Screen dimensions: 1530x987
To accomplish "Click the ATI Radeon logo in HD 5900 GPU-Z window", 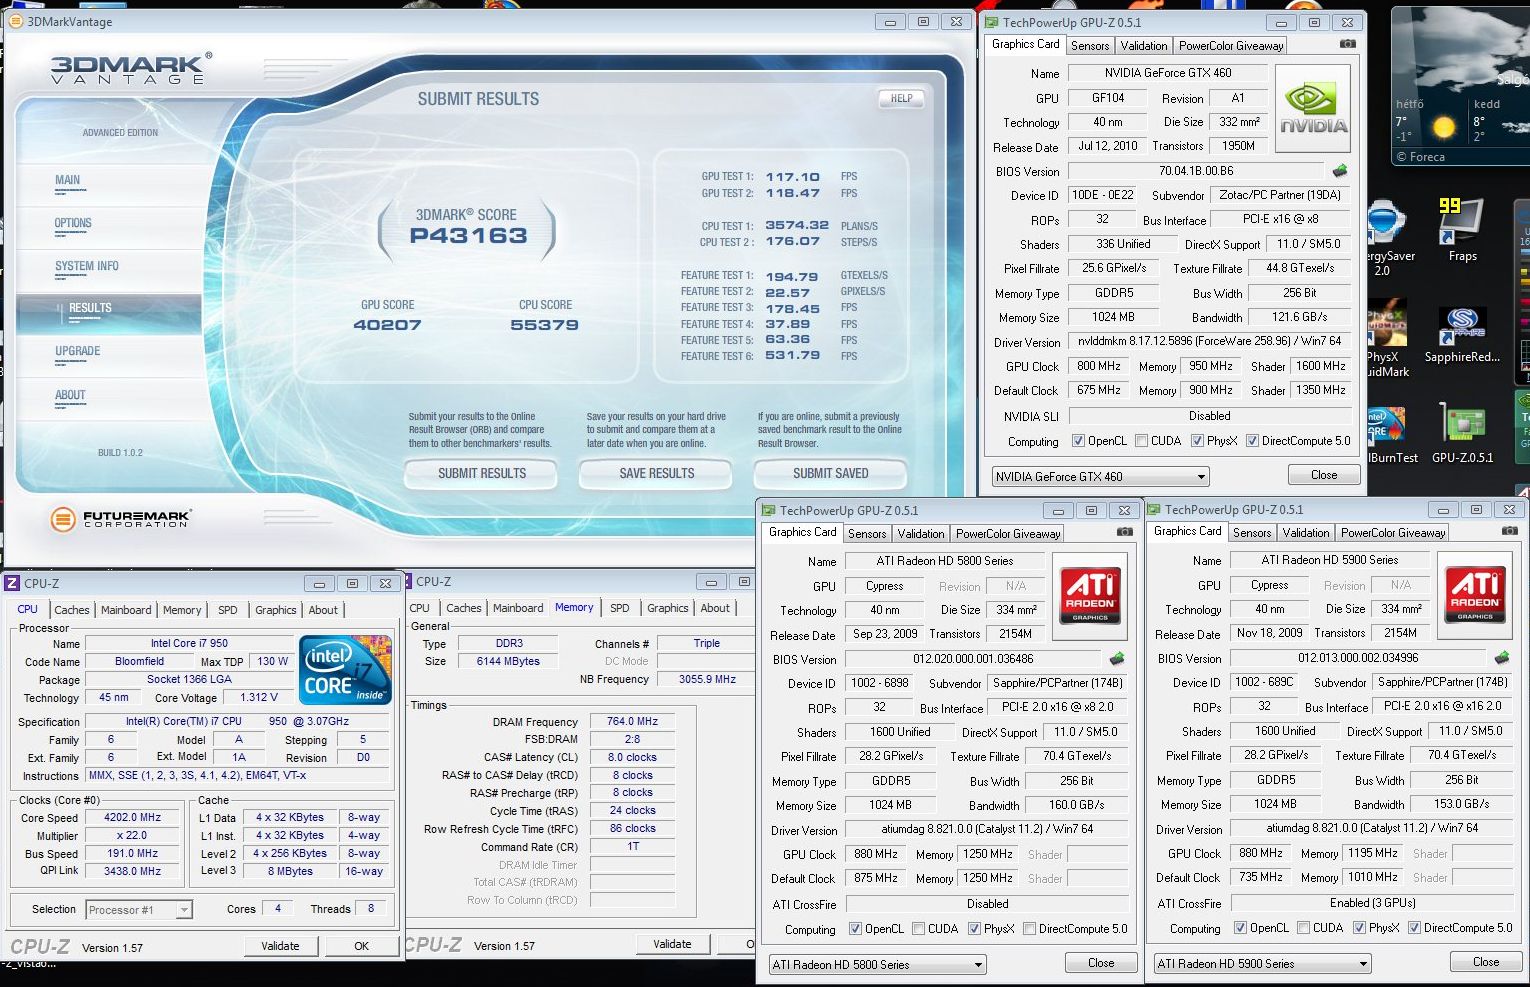I will [x=1475, y=594].
